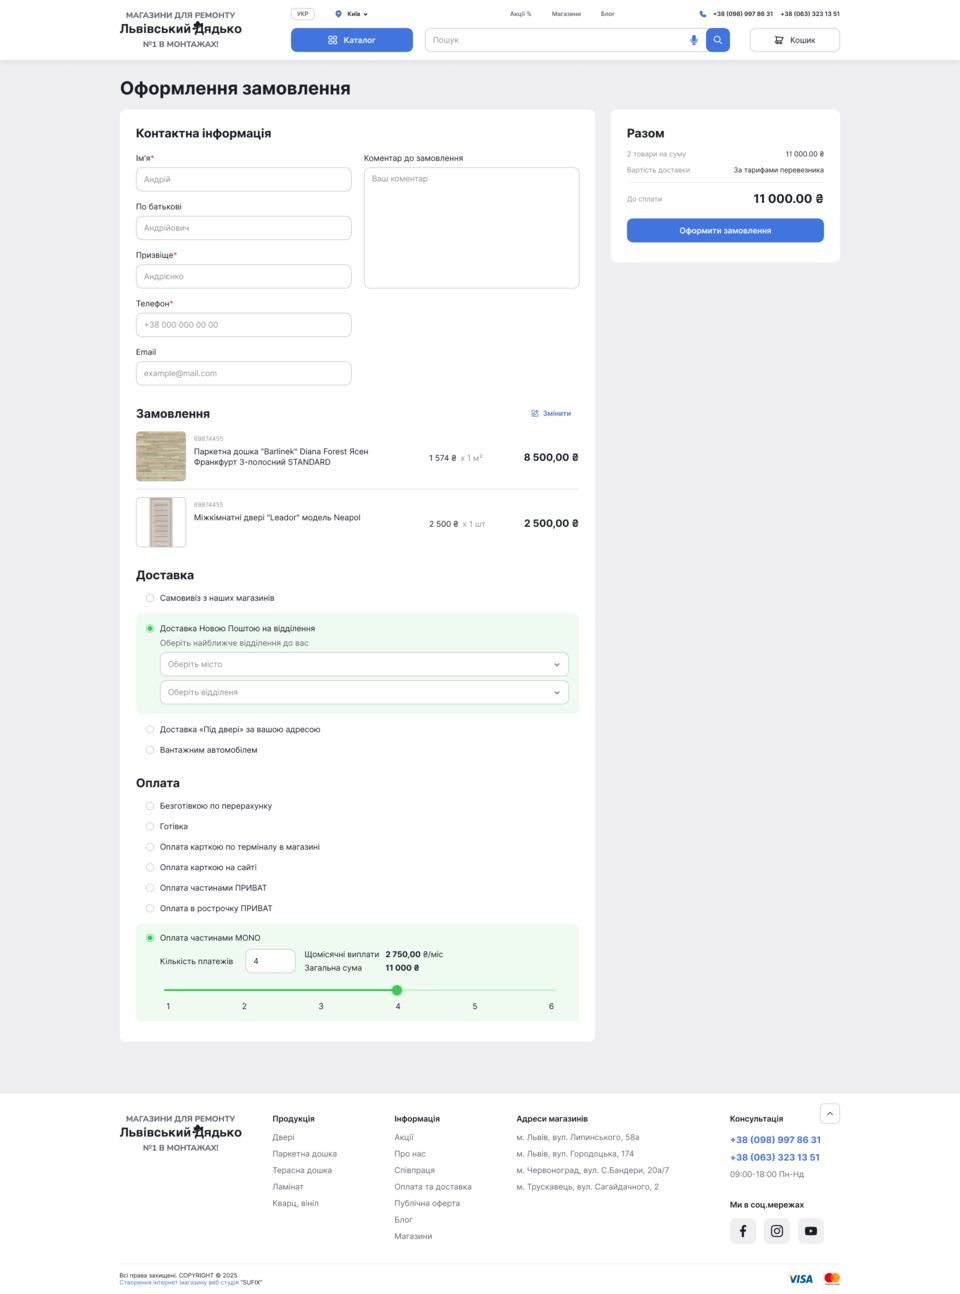This screenshot has width=960, height=1294.
Task: Click the Львівський Дядько logo in header
Action: [x=181, y=29]
